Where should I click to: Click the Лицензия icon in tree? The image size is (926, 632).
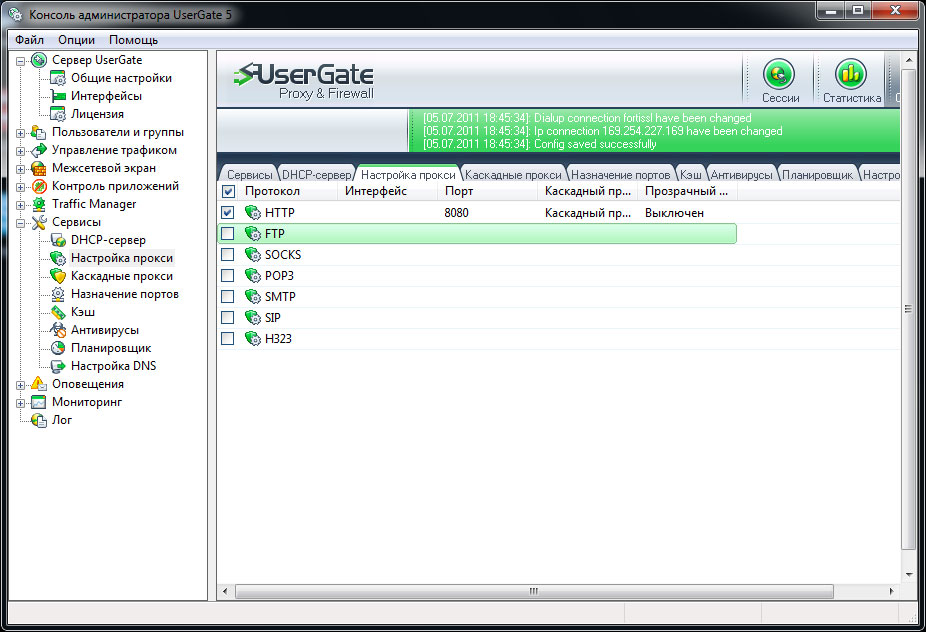coord(58,114)
